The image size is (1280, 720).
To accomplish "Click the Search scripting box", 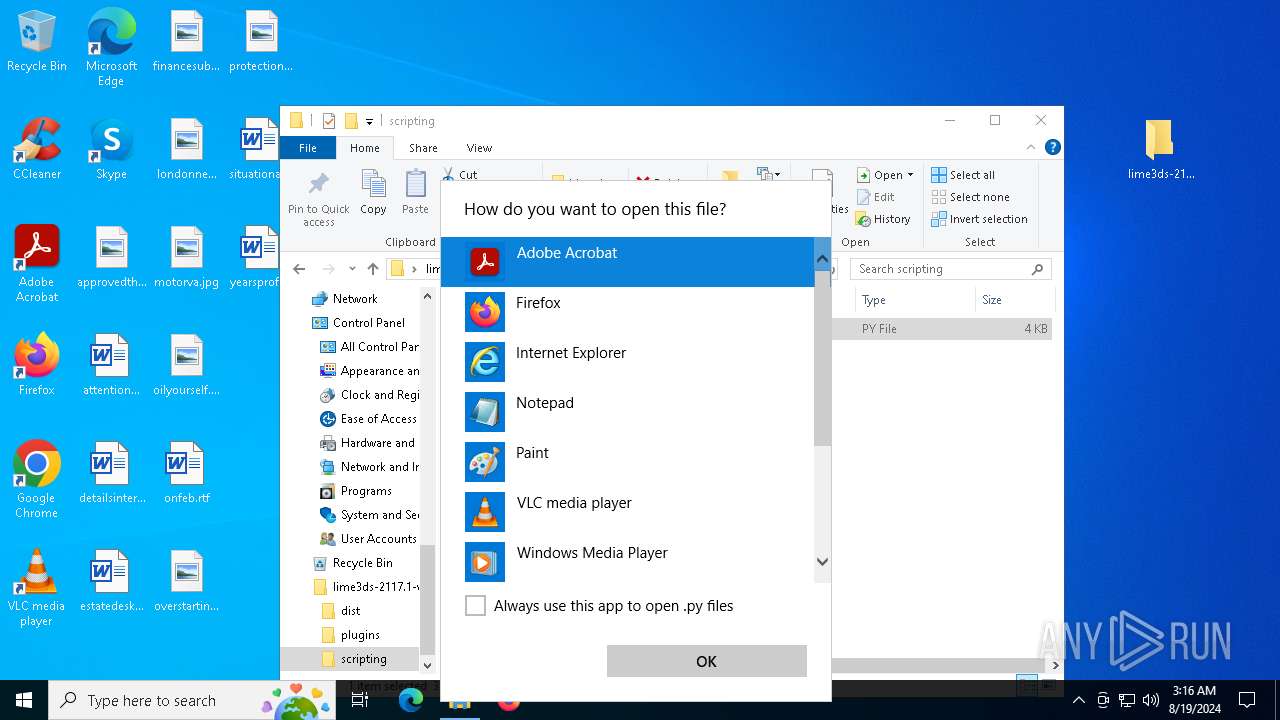I will click(x=950, y=269).
